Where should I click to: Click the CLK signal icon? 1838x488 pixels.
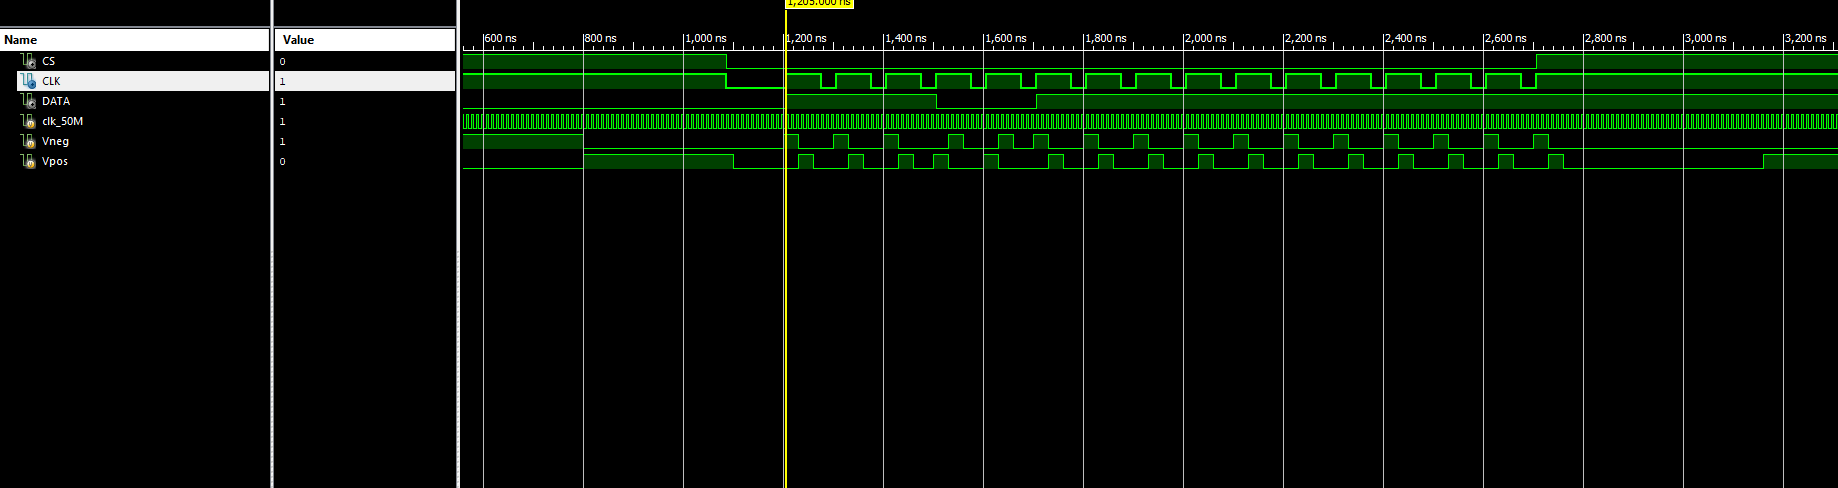(28, 81)
